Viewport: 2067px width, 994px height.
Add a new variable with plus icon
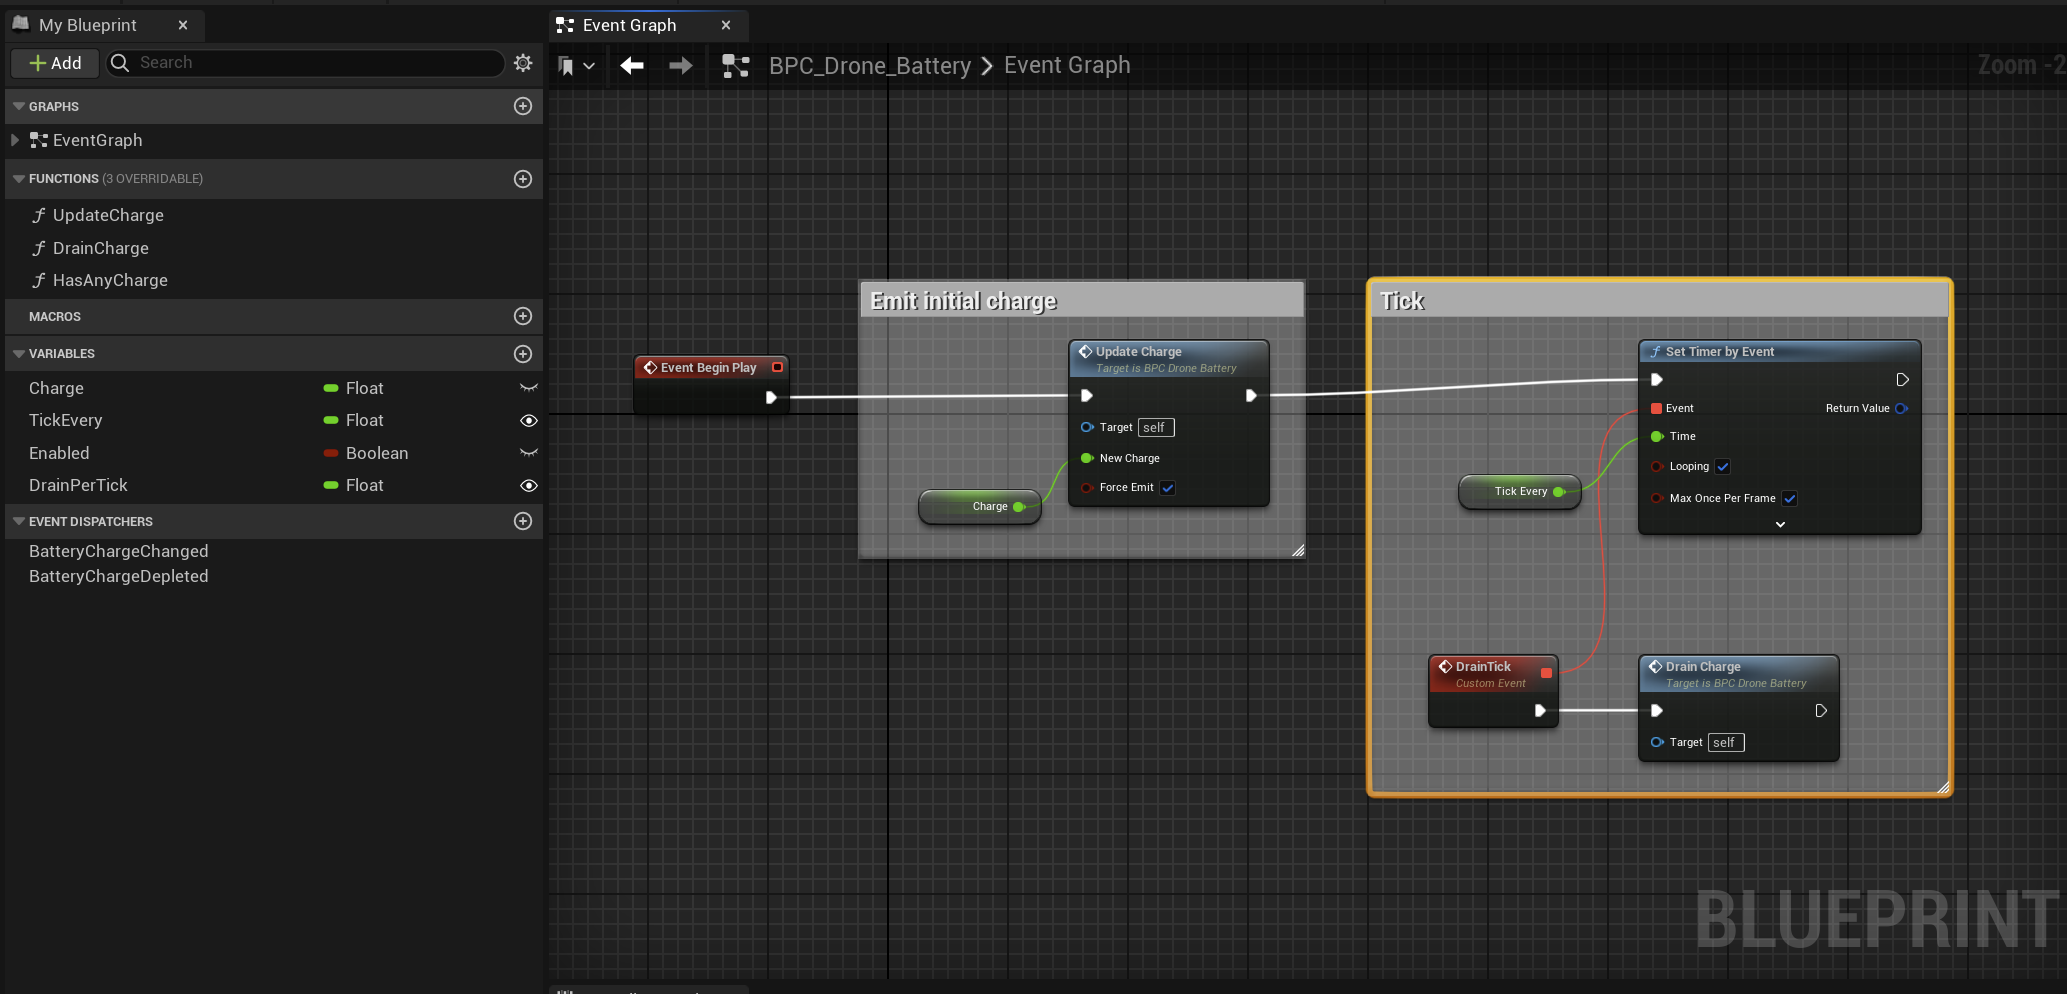[523, 354]
